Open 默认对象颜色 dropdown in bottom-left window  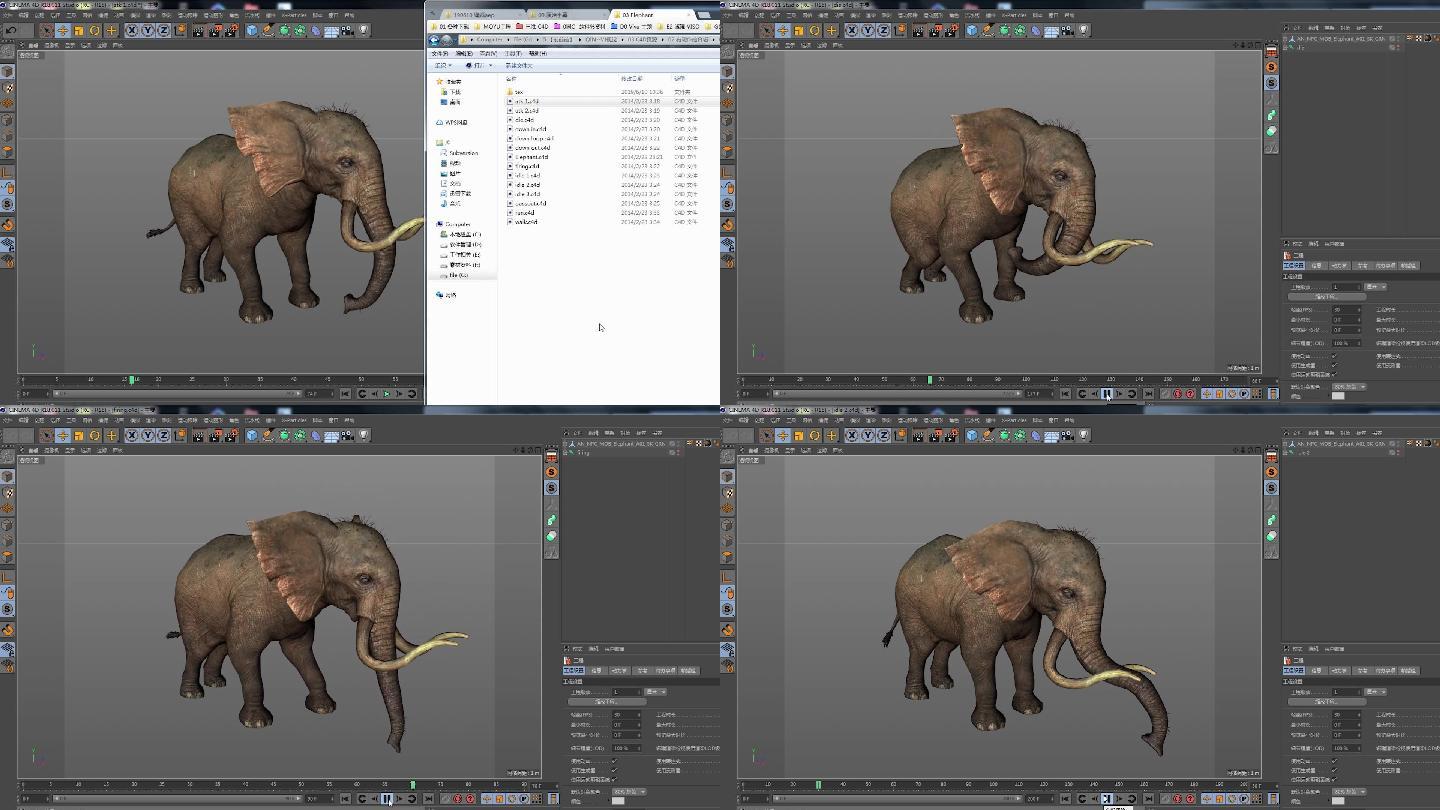click(629, 791)
